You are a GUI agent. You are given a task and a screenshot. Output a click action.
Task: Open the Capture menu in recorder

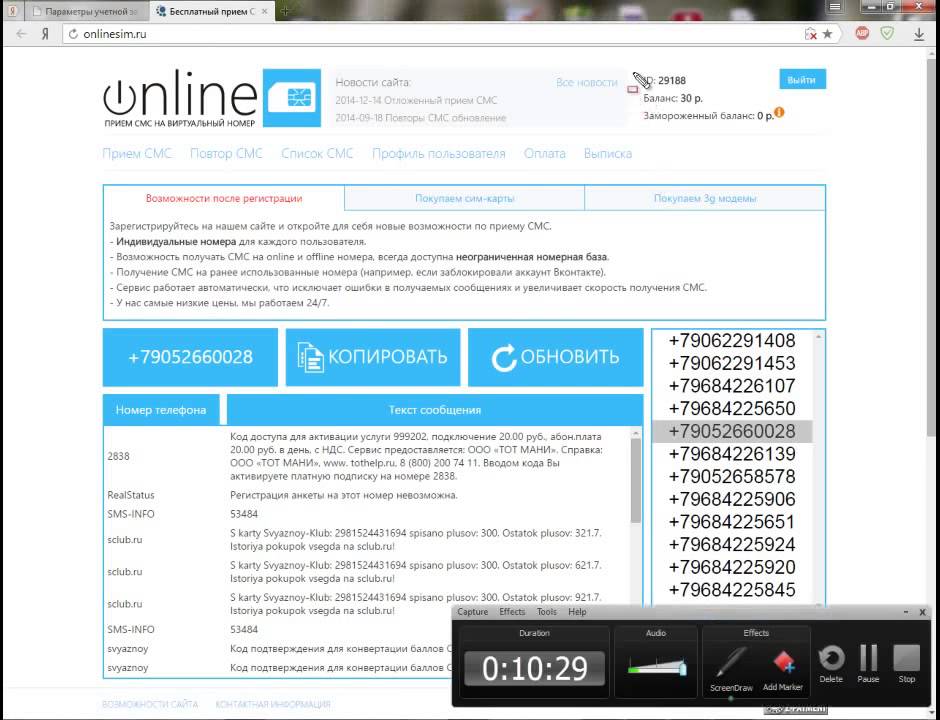tap(472, 612)
